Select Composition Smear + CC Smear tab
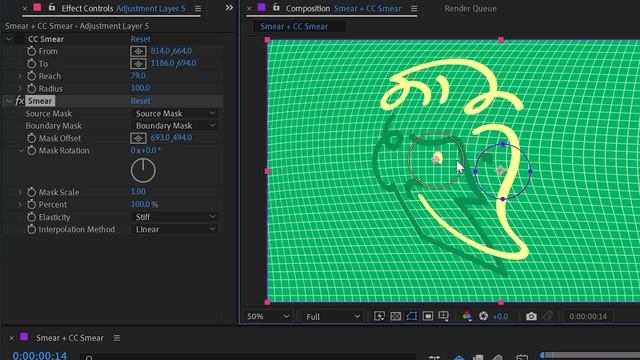 (x=343, y=8)
